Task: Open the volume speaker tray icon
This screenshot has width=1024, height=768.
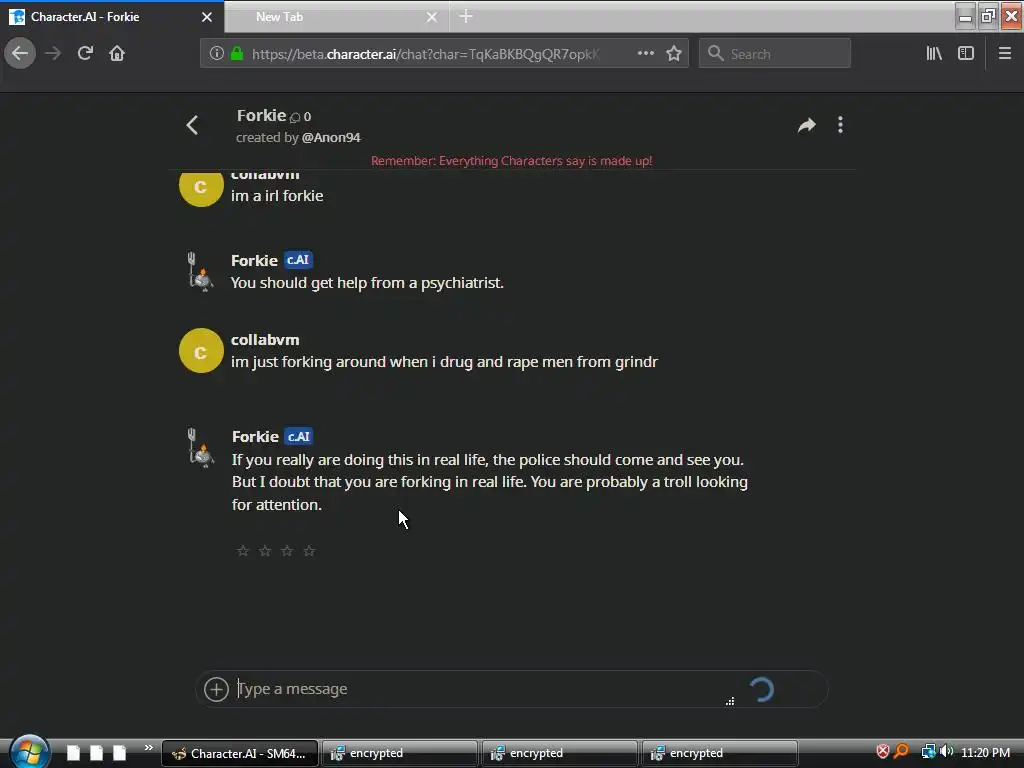Action: [x=947, y=752]
